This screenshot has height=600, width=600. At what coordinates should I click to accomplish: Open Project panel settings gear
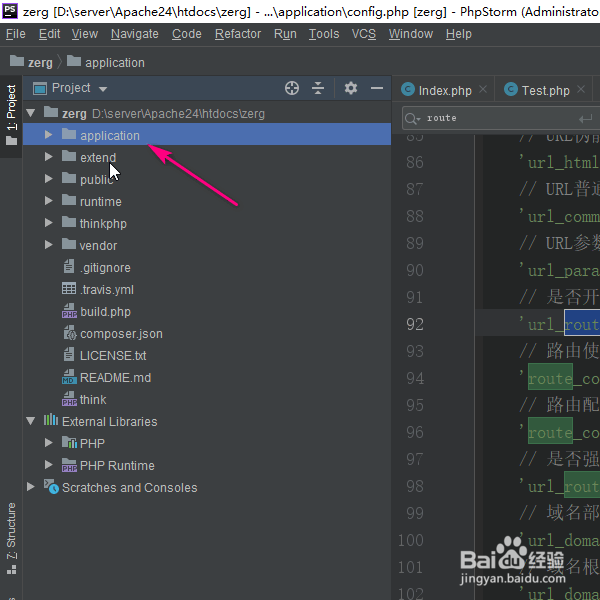point(351,88)
